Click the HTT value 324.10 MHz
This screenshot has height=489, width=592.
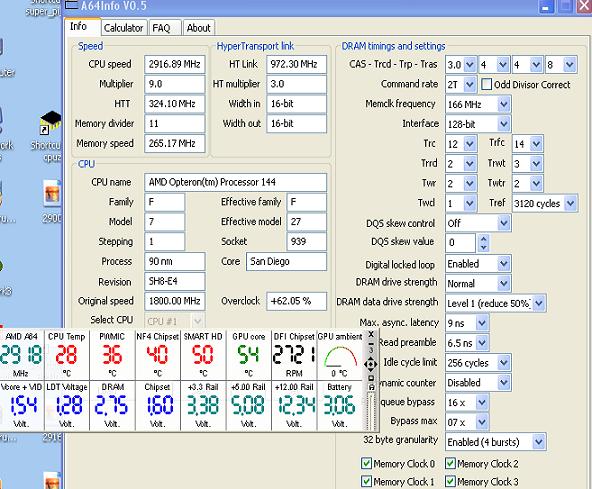click(175, 104)
